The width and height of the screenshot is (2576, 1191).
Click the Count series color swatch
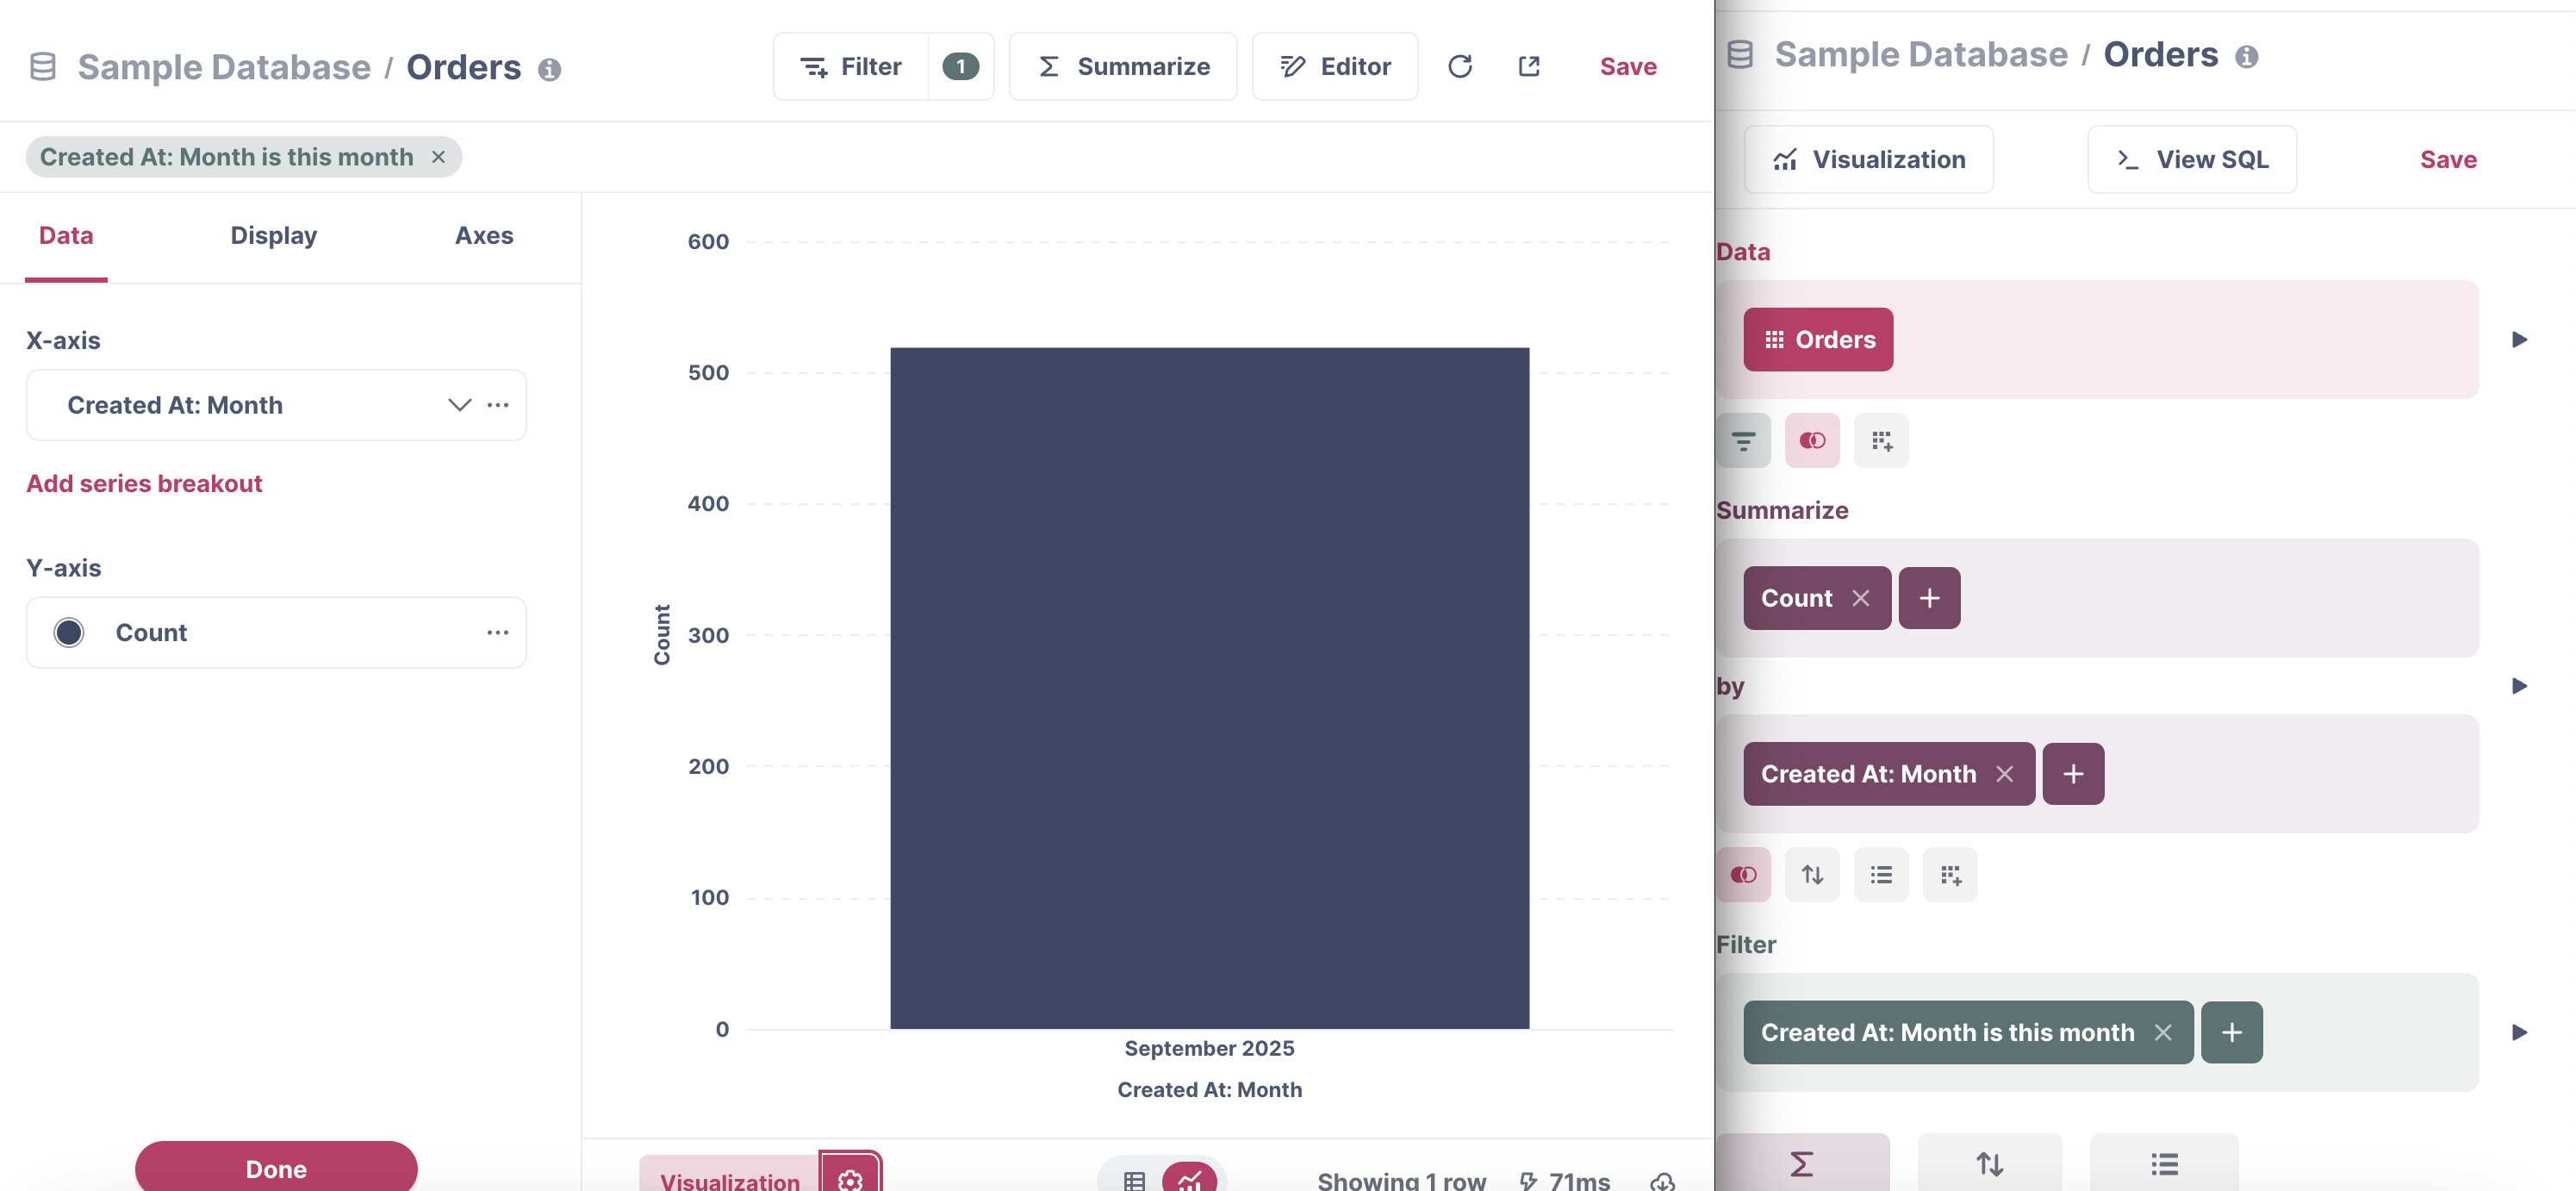[x=69, y=633]
